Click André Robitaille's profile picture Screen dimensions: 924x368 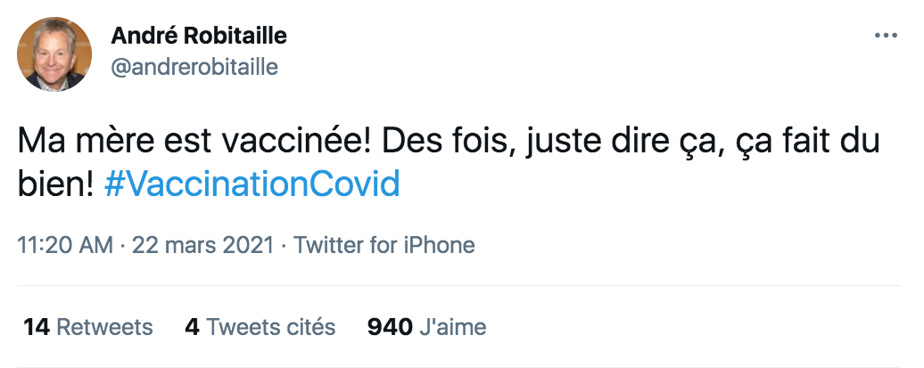(54, 54)
